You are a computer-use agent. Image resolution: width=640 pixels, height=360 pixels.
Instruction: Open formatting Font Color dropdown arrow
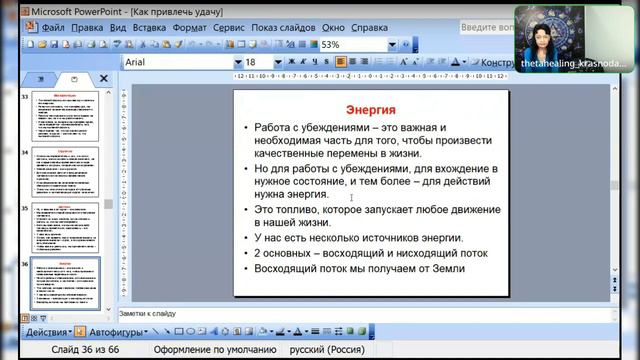coord(464,62)
